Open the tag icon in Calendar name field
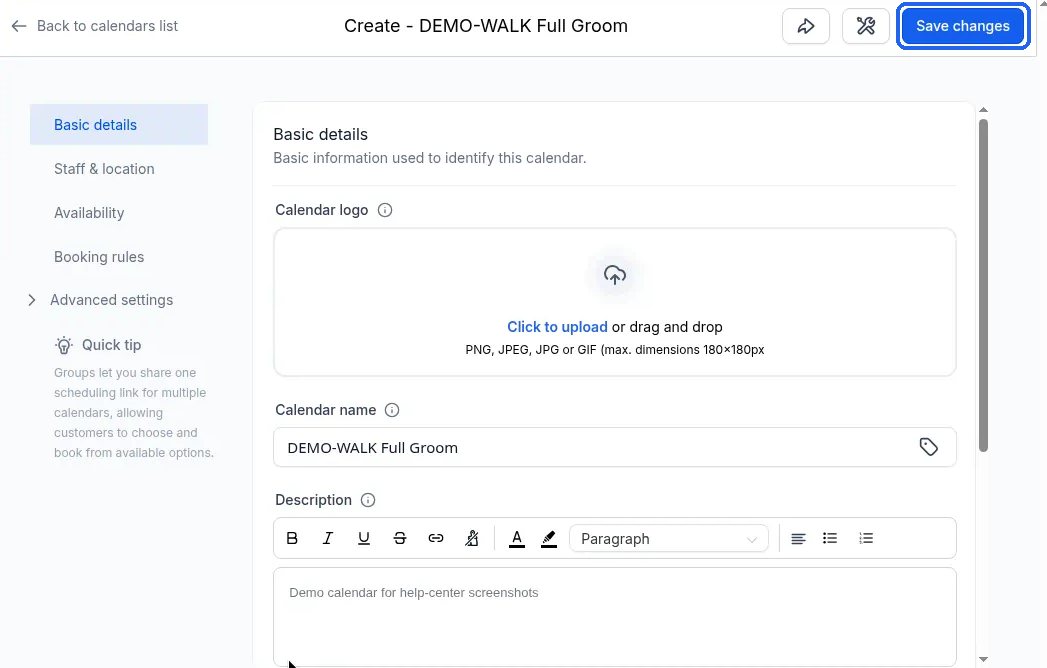The width and height of the screenshot is (1047, 668). [928, 447]
